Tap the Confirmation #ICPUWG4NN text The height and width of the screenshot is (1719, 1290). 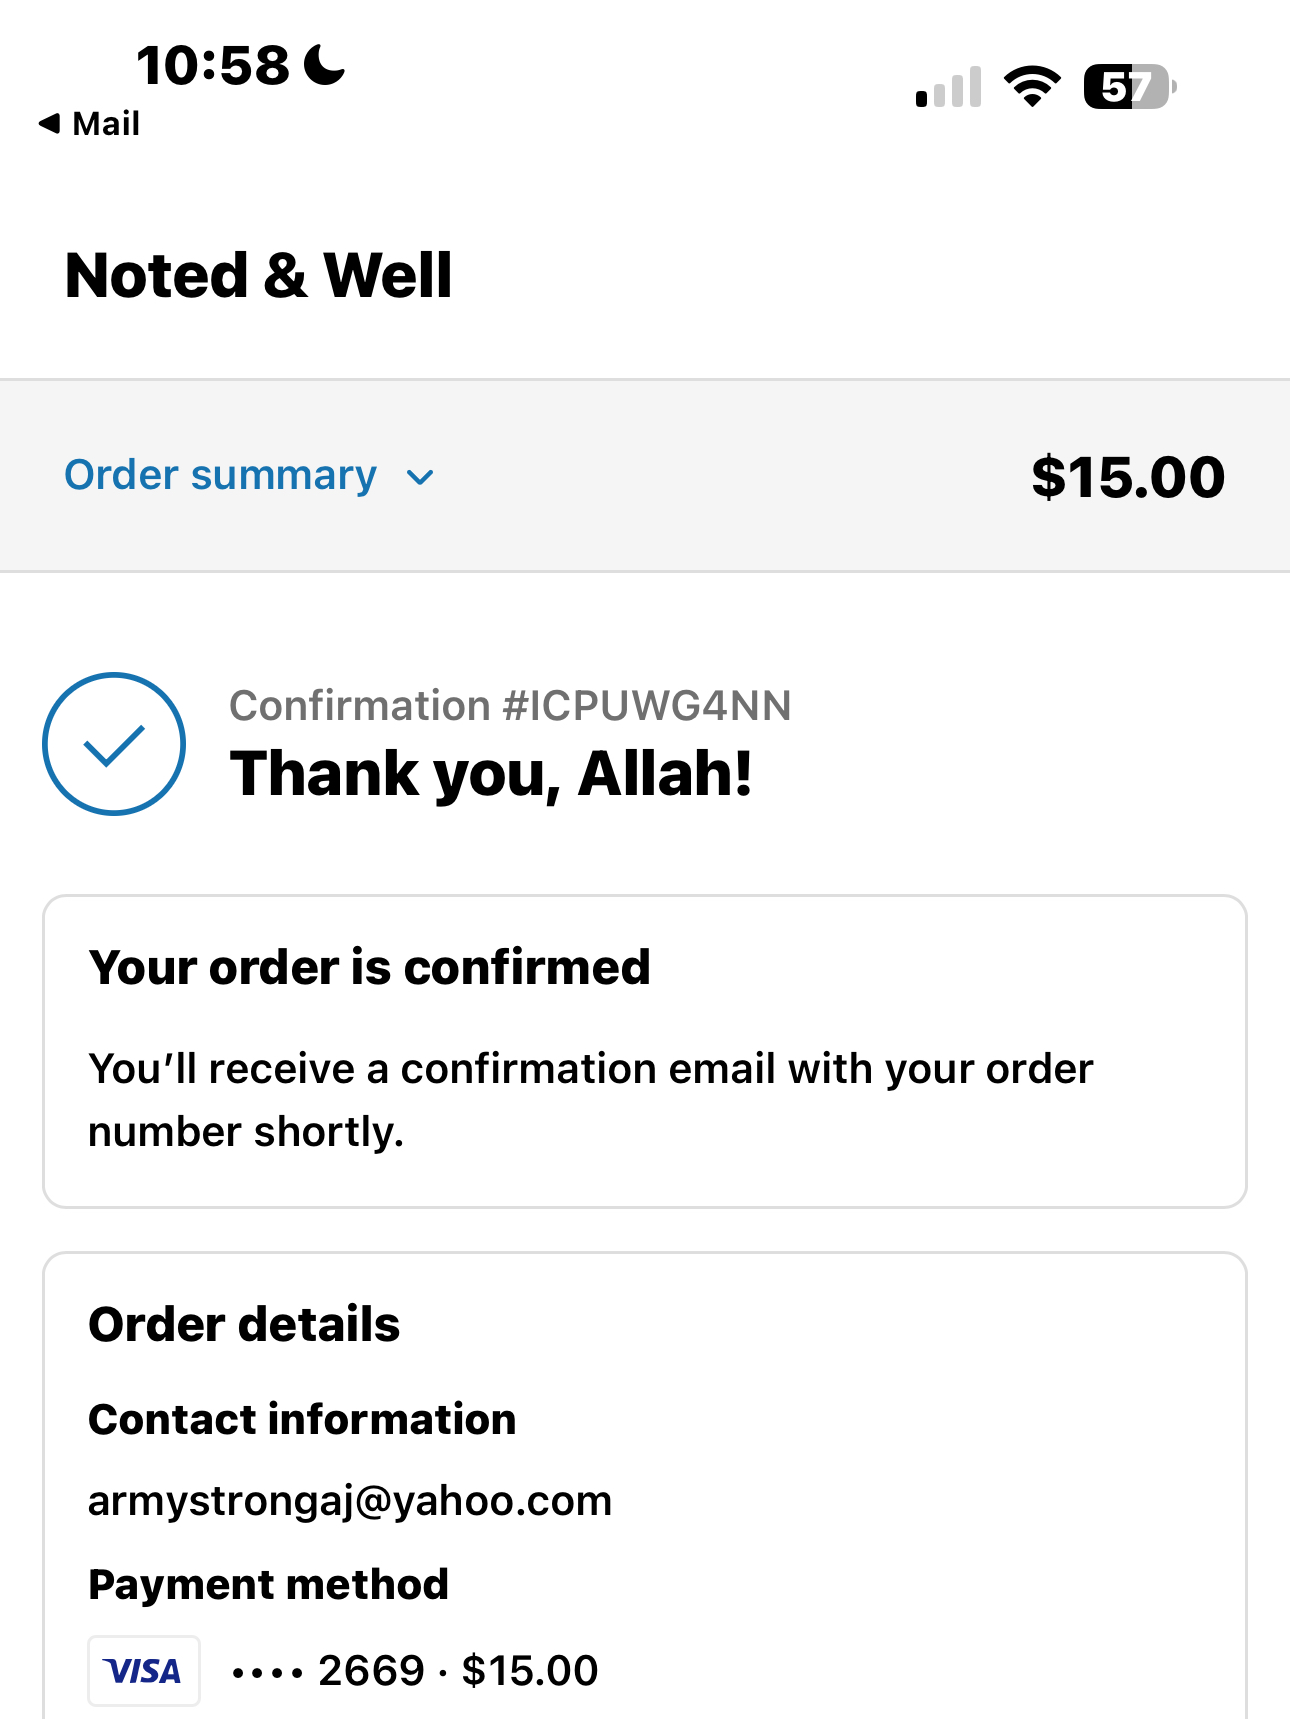click(510, 706)
